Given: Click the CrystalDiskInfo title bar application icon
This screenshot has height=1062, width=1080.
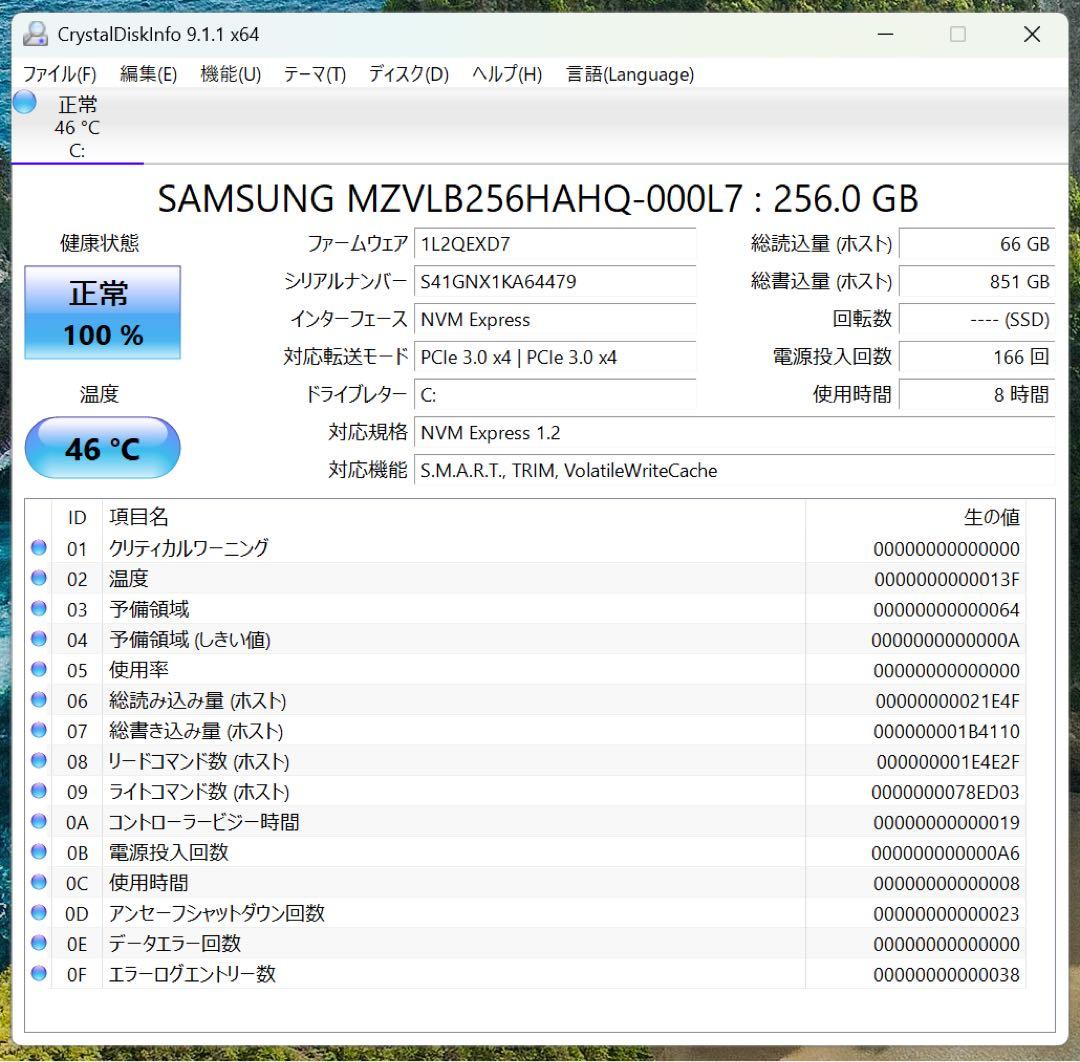Looking at the screenshot, I should (x=36, y=33).
